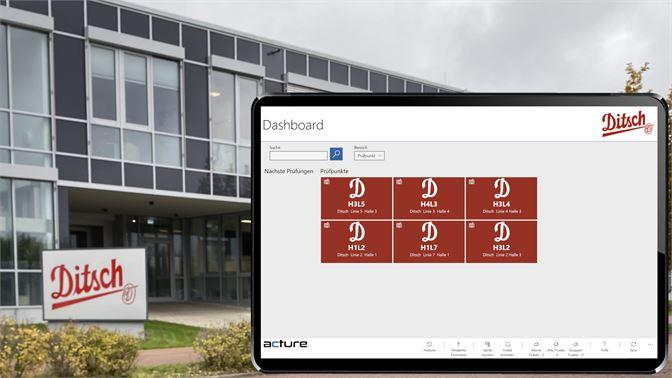Open Pendente Formulare in bottom toolbar

pos(459,349)
